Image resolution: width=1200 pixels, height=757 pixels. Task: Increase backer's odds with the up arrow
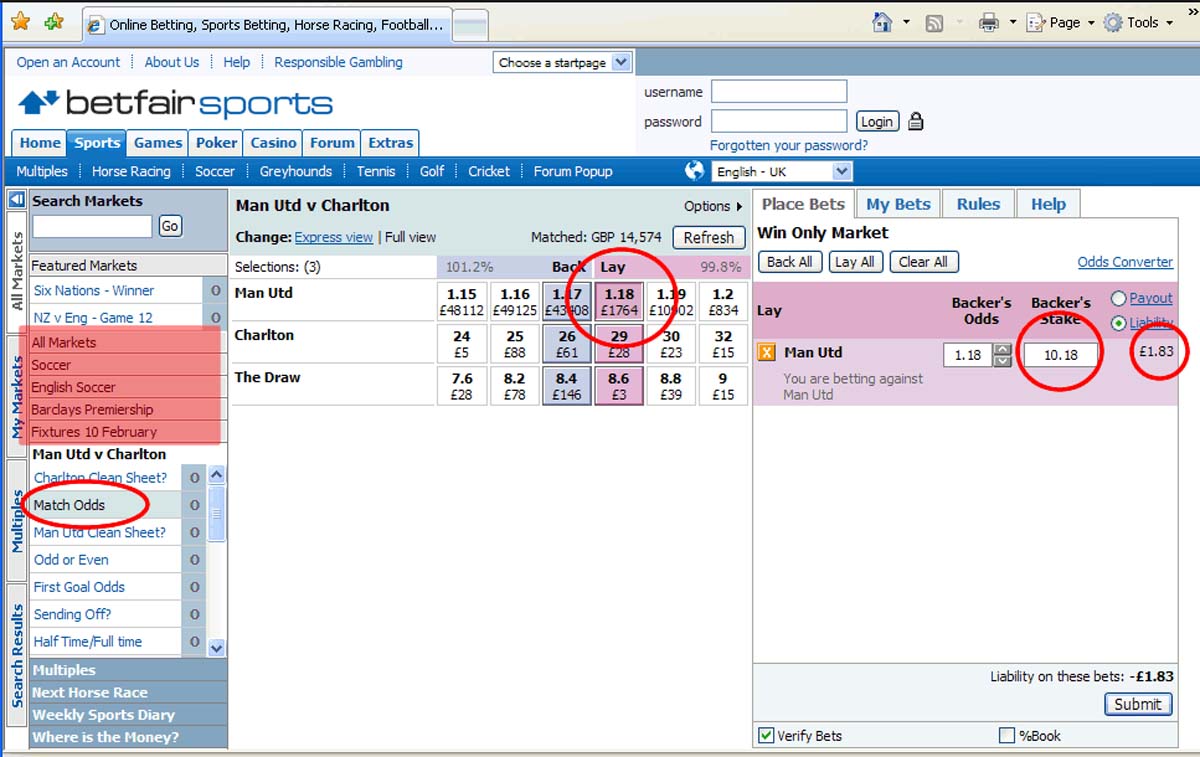[x=1002, y=348]
